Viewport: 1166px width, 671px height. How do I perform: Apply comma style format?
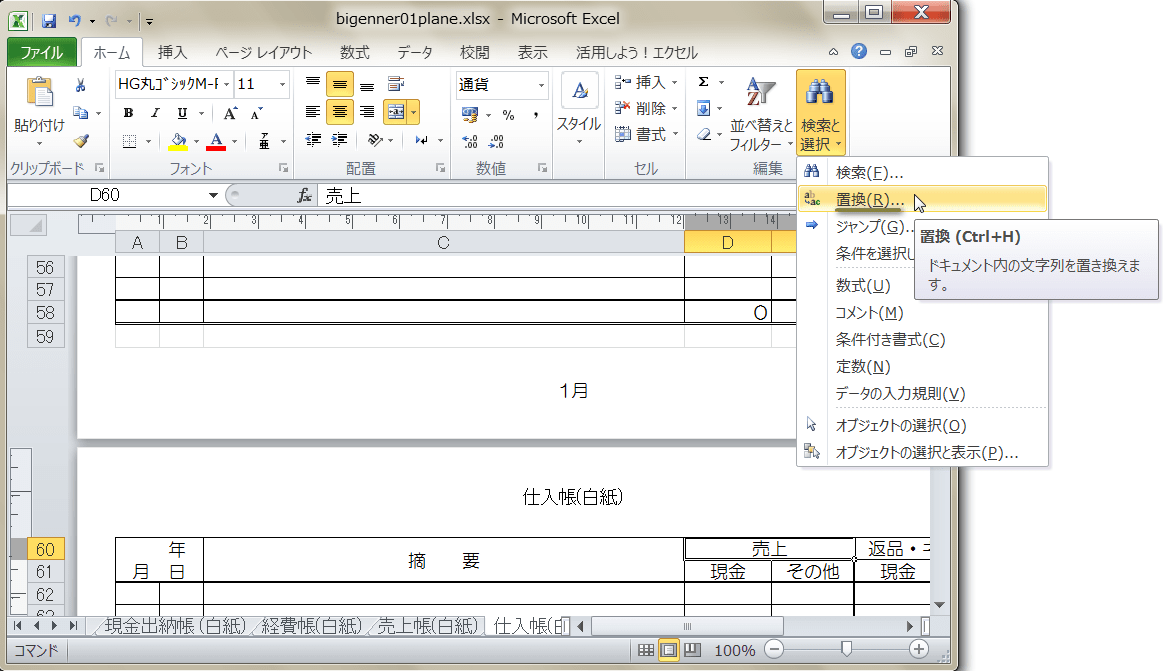tap(535, 115)
